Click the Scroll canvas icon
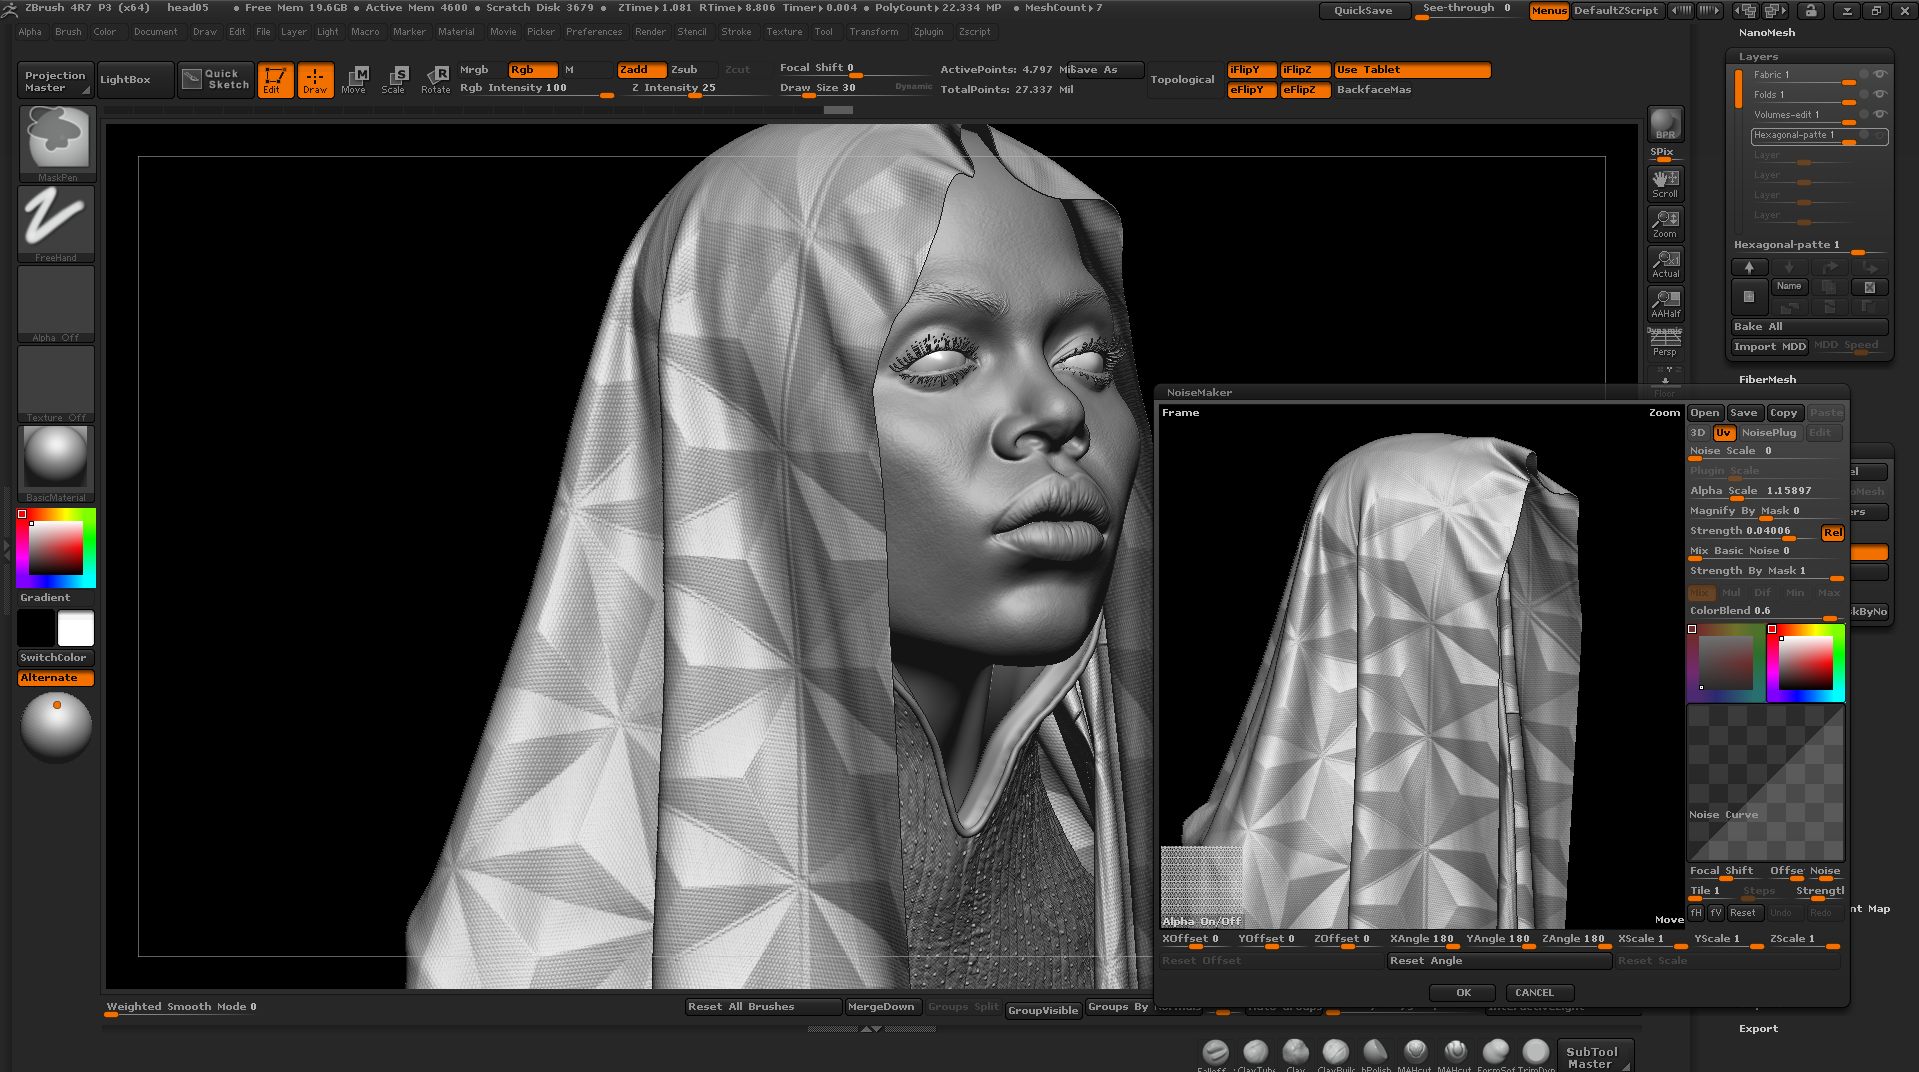Image resolution: width=1919 pixels, height=1072 pixels. 1665,183
